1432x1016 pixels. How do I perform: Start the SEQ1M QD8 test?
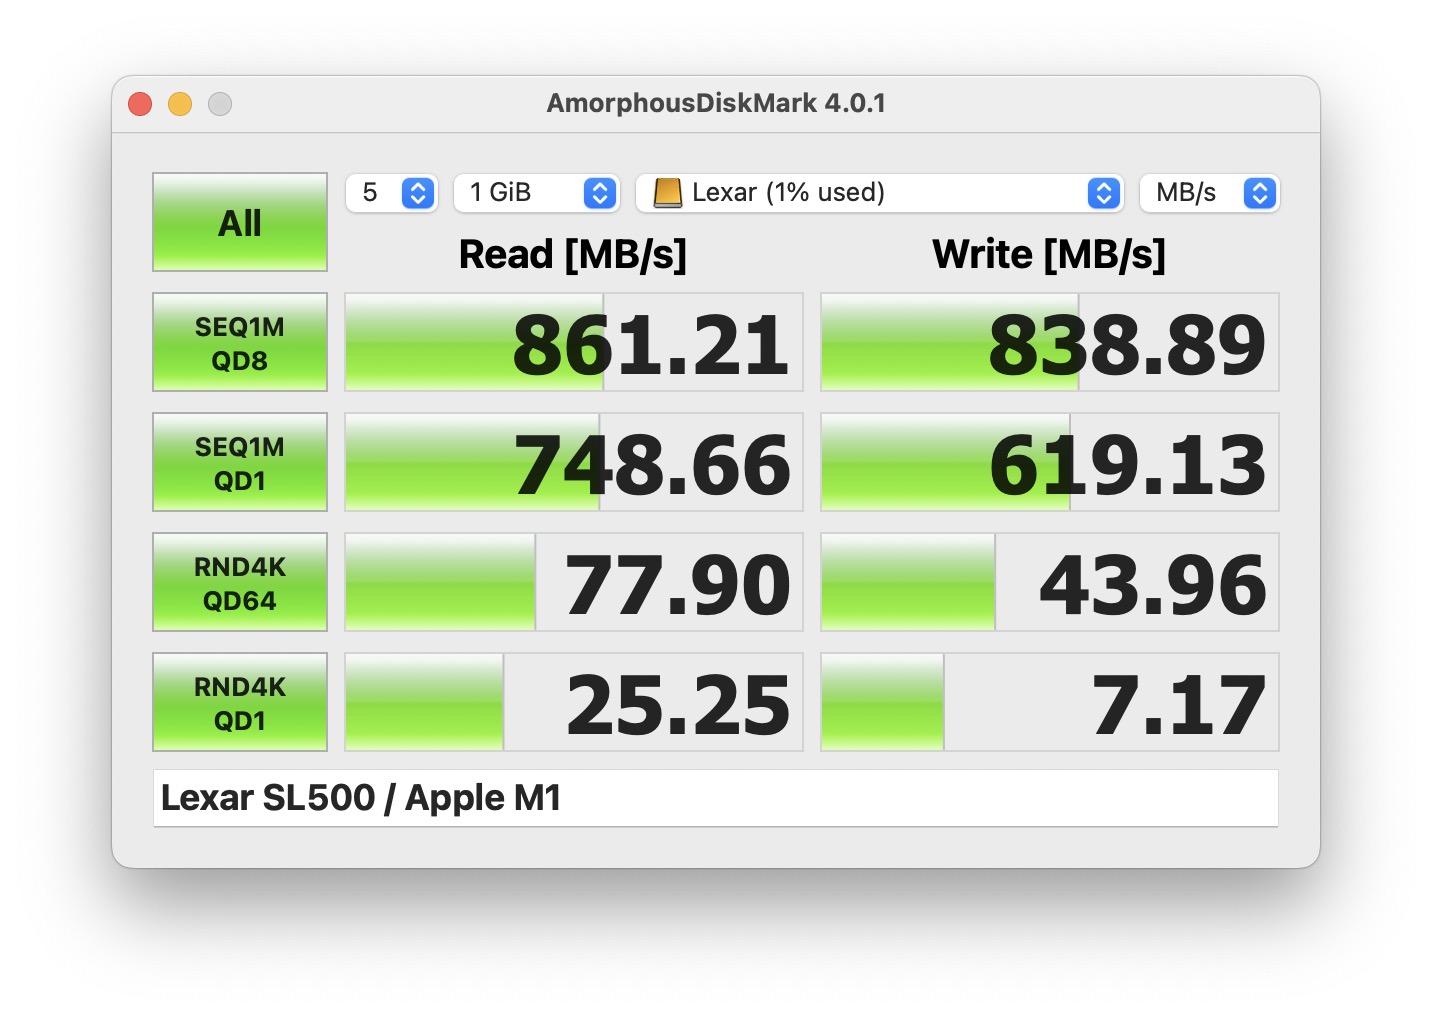pos(240,342)
